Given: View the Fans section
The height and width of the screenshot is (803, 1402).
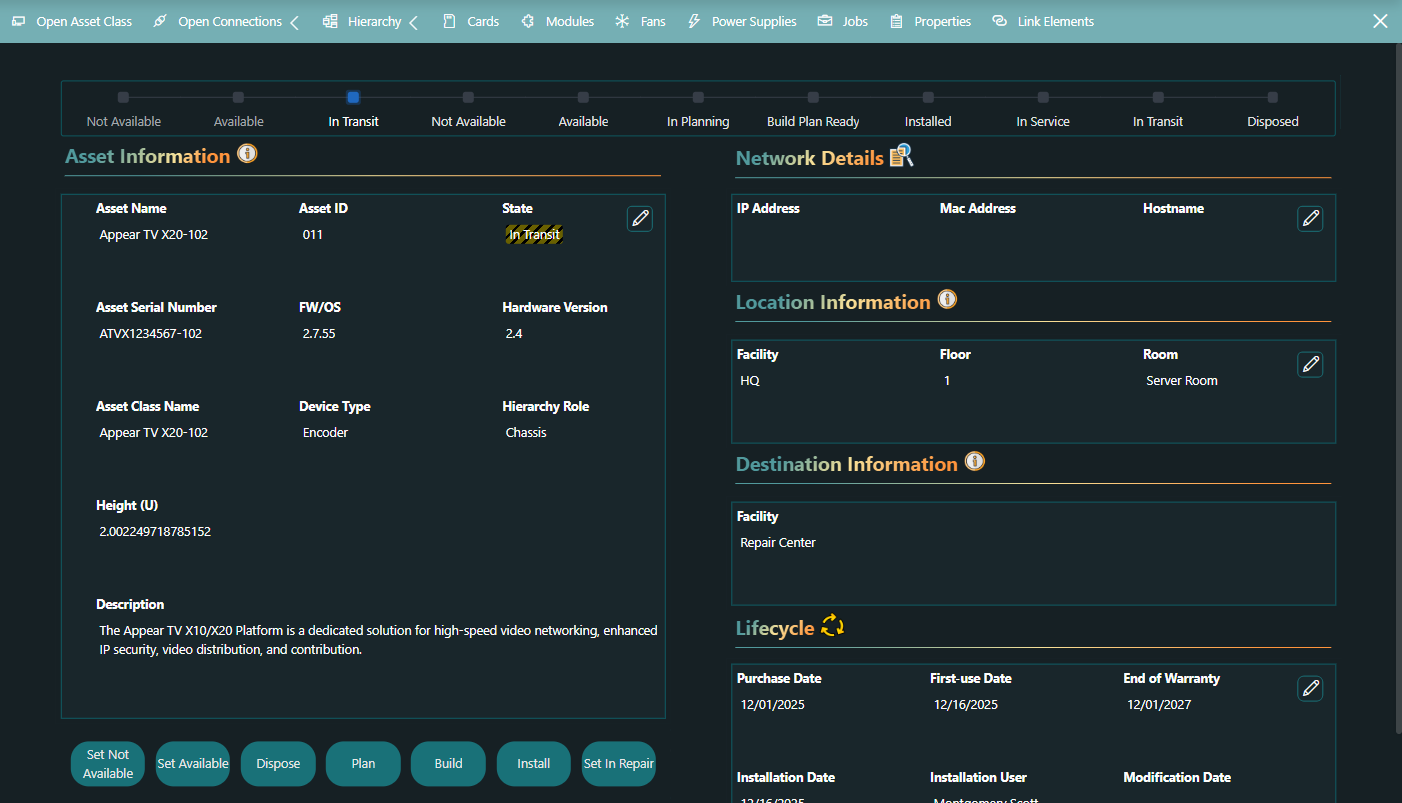Looking at the screenshot, I should point(640,20).
